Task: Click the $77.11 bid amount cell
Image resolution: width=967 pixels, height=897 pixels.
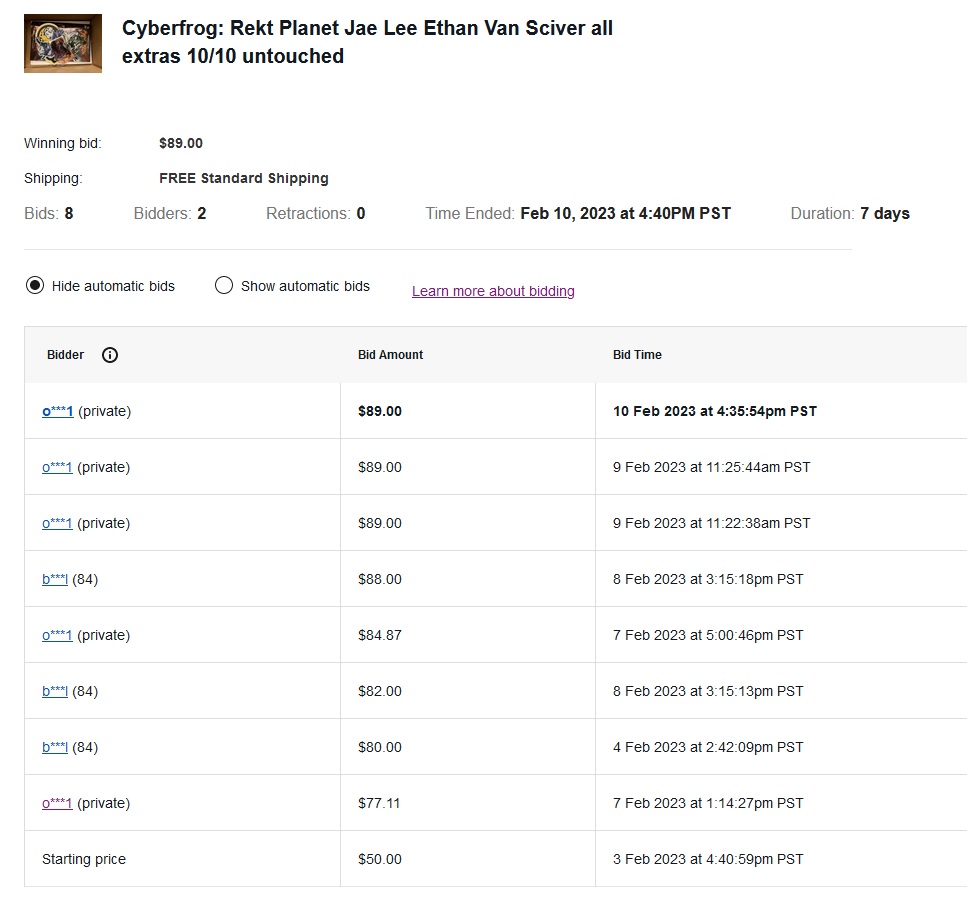Action: (379, 803)
